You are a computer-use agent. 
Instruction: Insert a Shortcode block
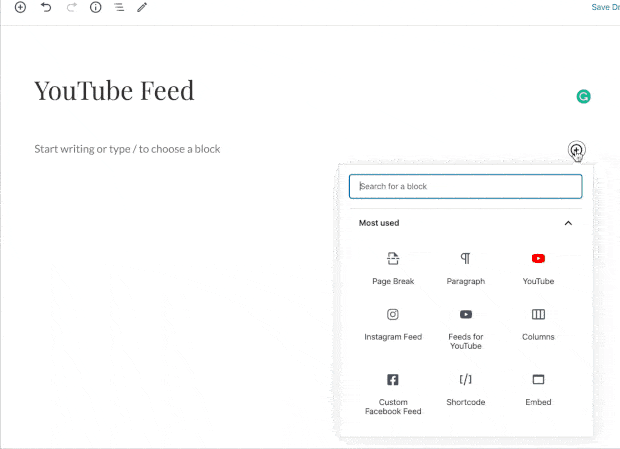pyautogui.click(x=465, y=389)
